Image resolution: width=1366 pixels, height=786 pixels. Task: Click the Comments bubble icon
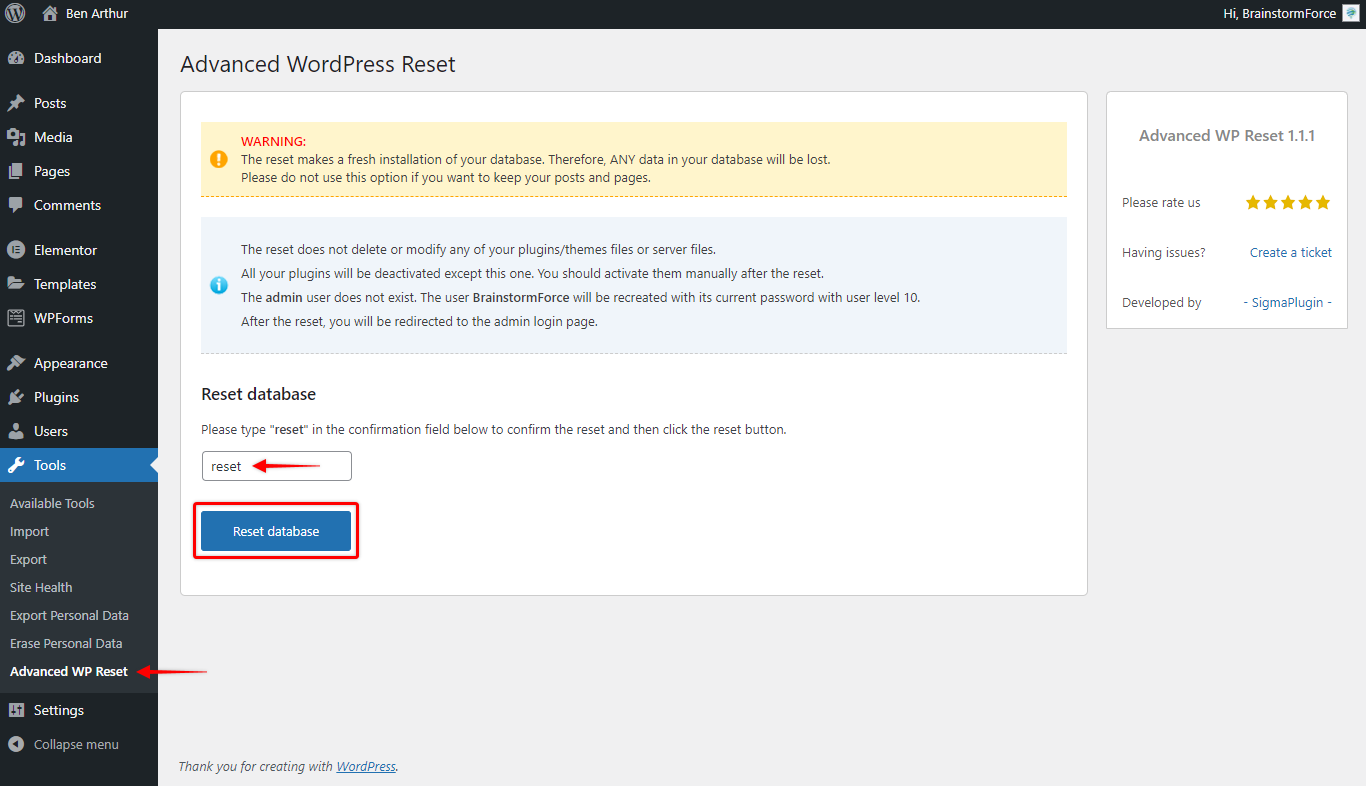tap(16, 205)
